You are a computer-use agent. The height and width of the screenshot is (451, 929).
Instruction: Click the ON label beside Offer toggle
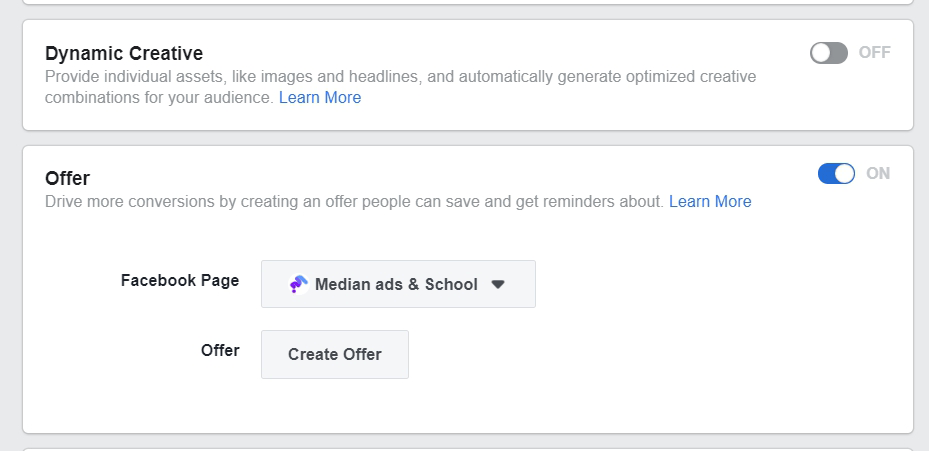[x=878, y=174]
